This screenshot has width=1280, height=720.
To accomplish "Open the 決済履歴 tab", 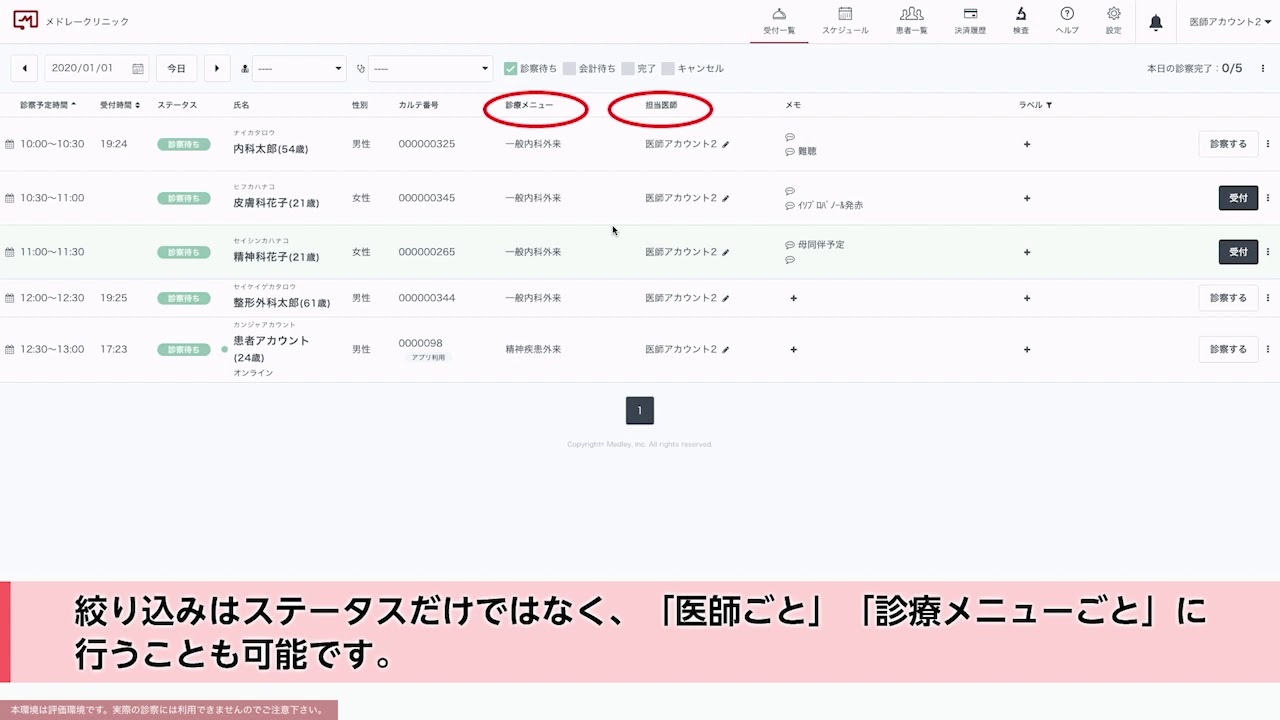I will (970, 21).
